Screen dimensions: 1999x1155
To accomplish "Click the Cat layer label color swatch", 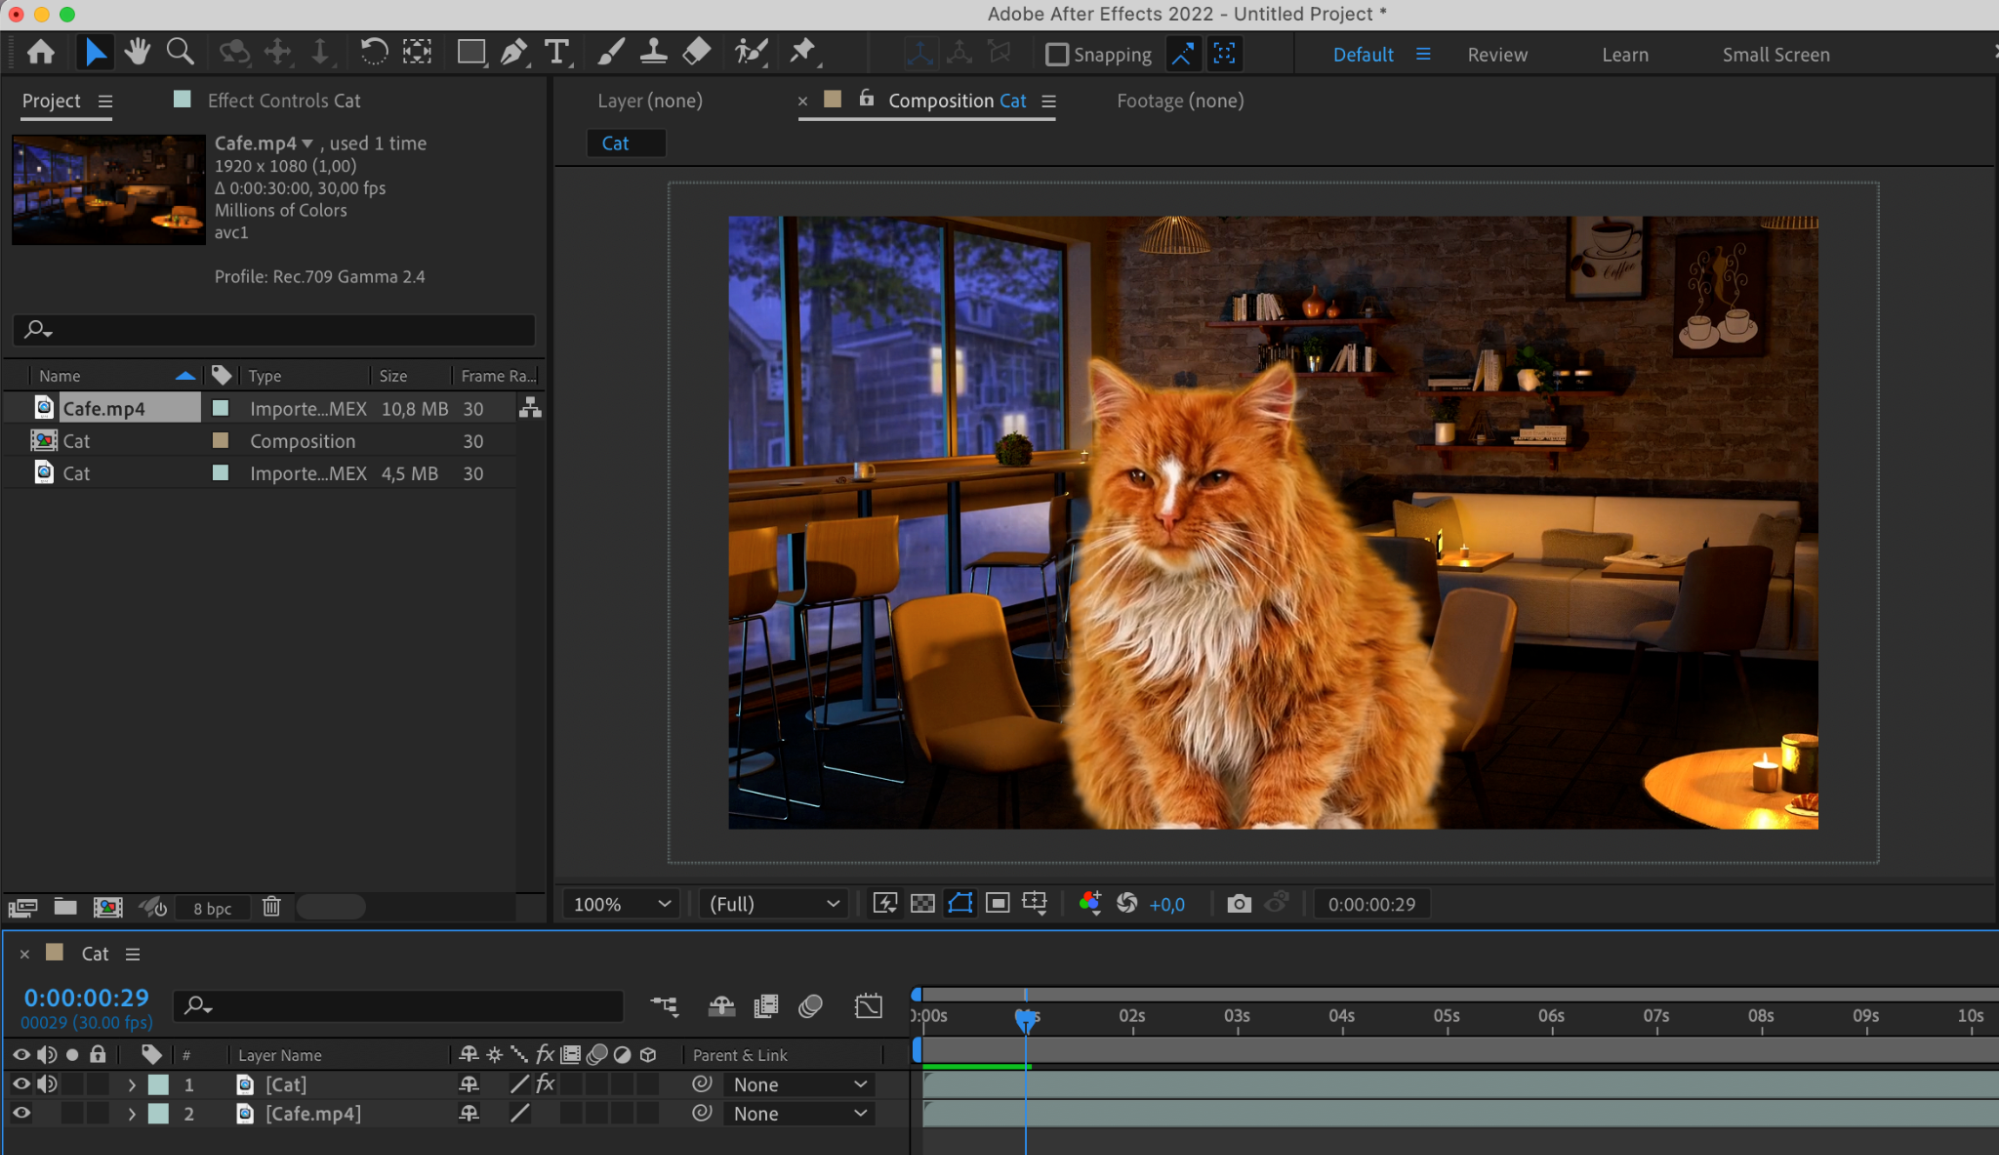I will coord(158,1084).
